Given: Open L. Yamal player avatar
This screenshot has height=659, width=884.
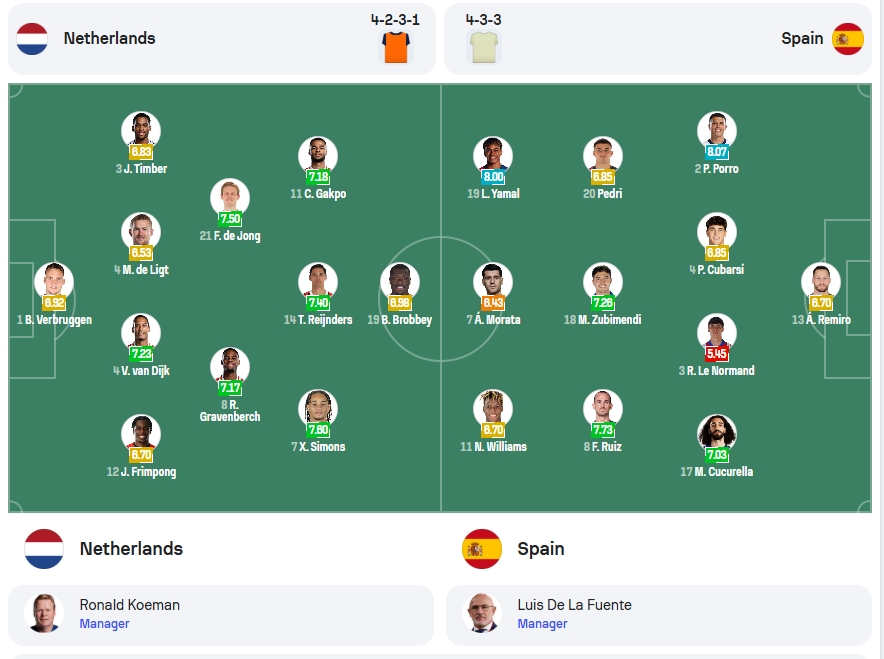Looking at the screenshot, I should (493, 156).
